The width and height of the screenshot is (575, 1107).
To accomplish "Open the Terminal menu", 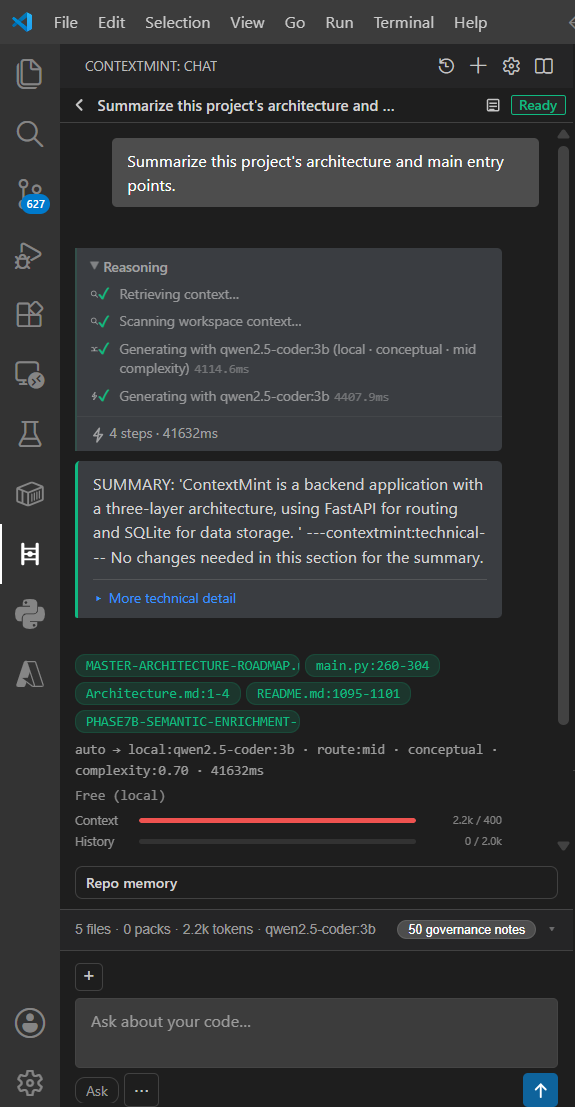I will coord(404,23).
